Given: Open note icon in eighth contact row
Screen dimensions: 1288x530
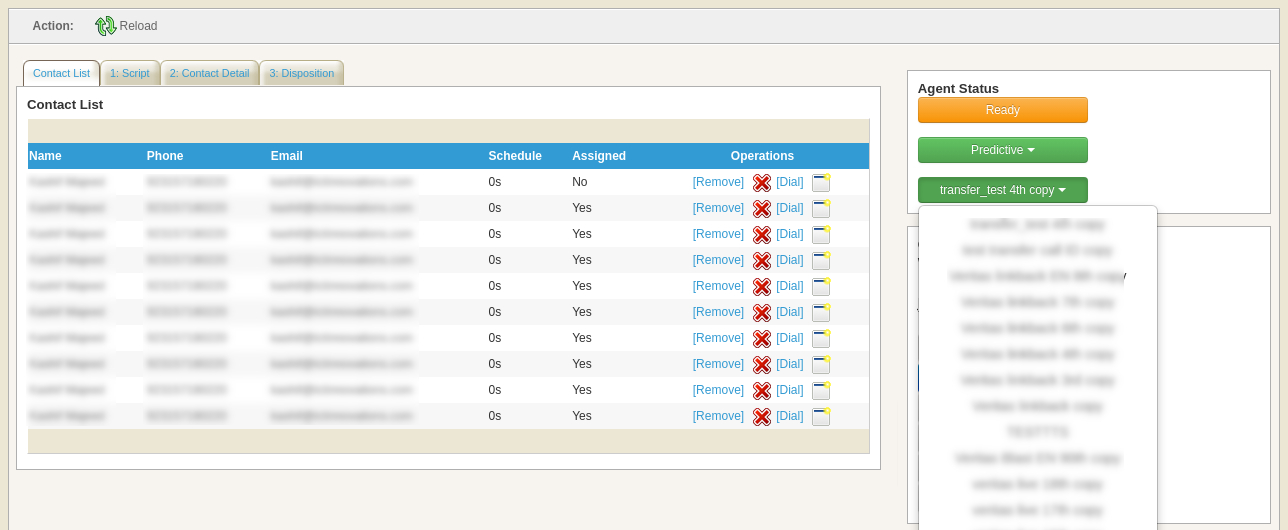Looking at the screenshot, I should coord(821,364).
